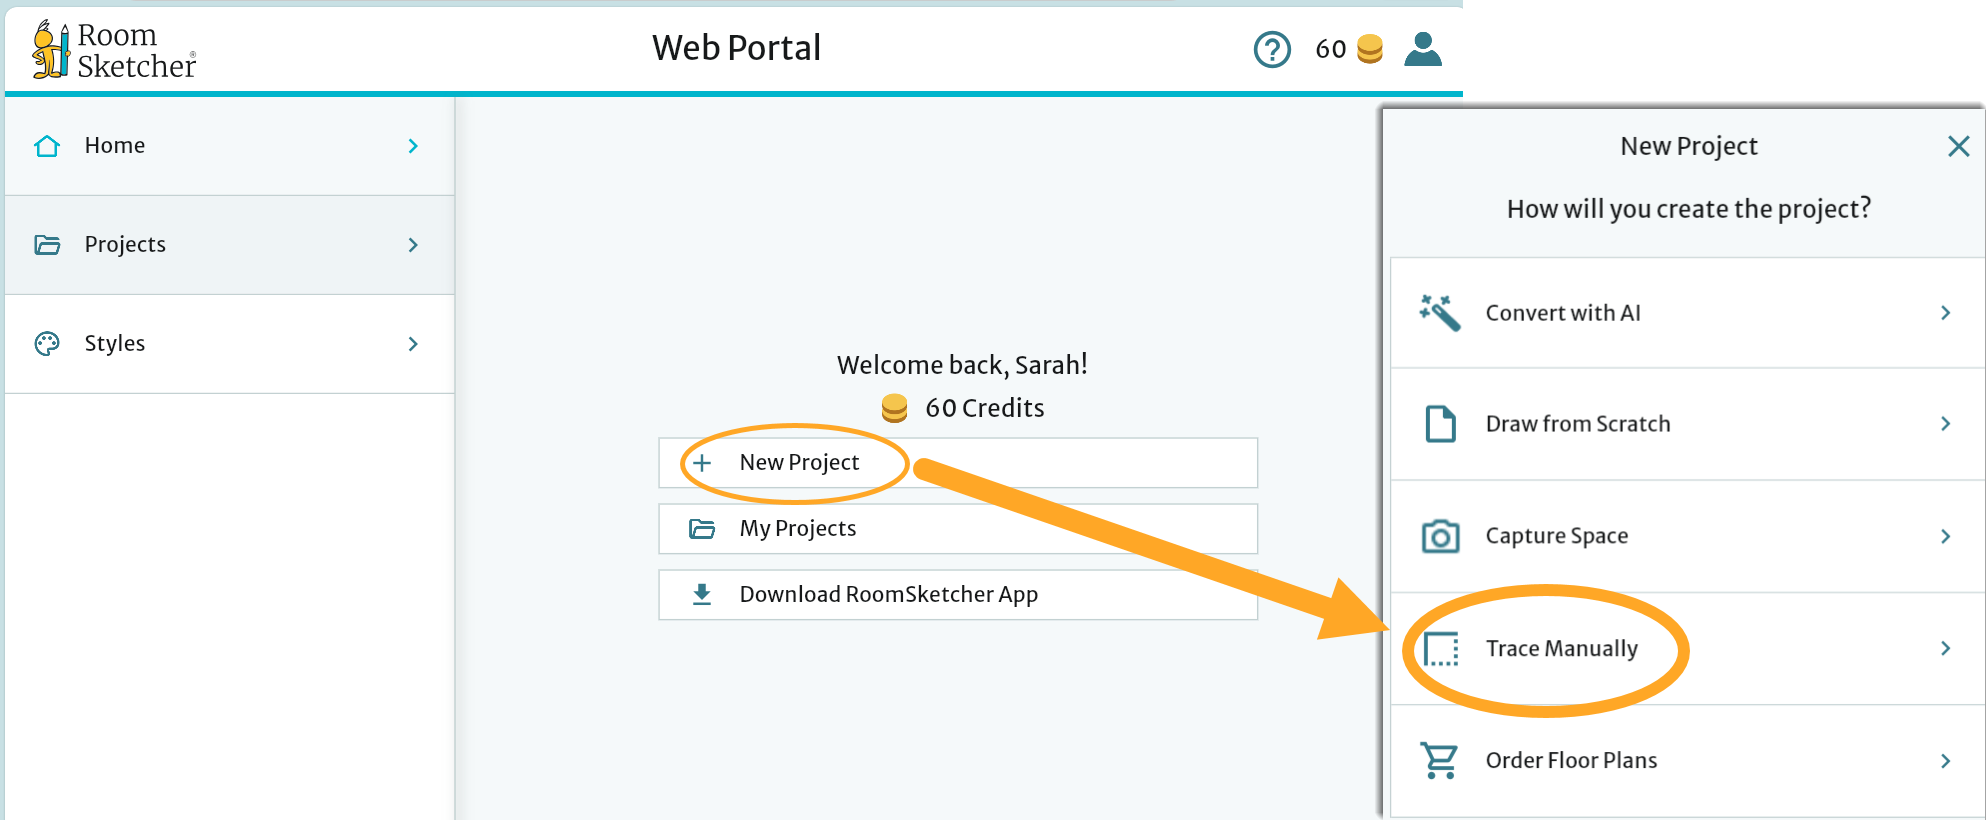This screenshot has width=1986, height=820.
Task: Click the Styles palette icon in sidebar
Action: coord(47,344)
